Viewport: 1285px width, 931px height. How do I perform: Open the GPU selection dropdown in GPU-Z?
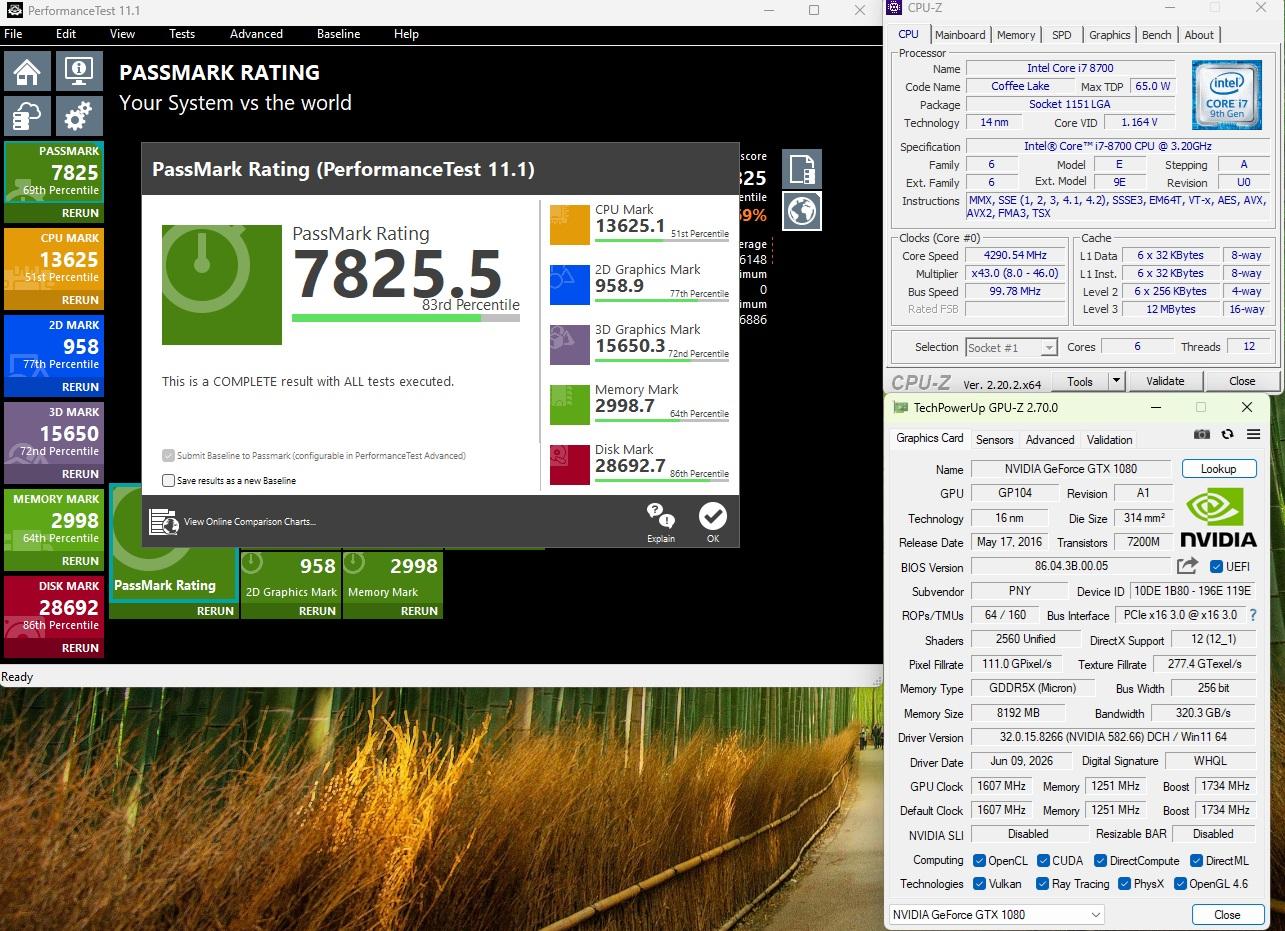pos(996,914)
